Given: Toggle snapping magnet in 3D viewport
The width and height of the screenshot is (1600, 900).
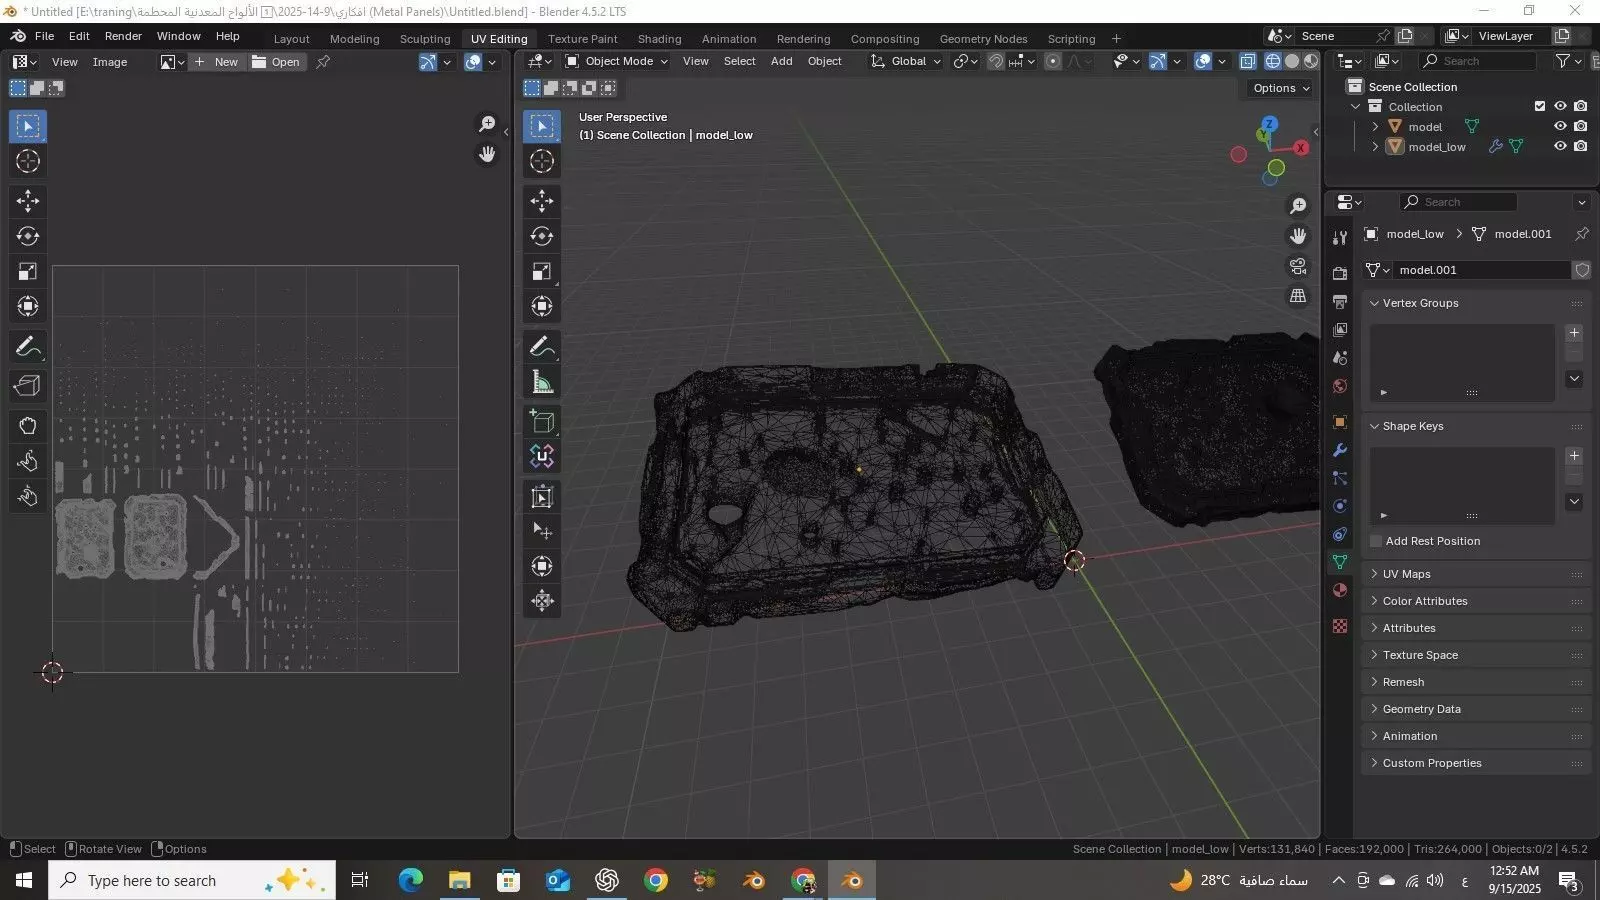Looking at the screenshot, I should pyautogui.click(x=996, y=61).
